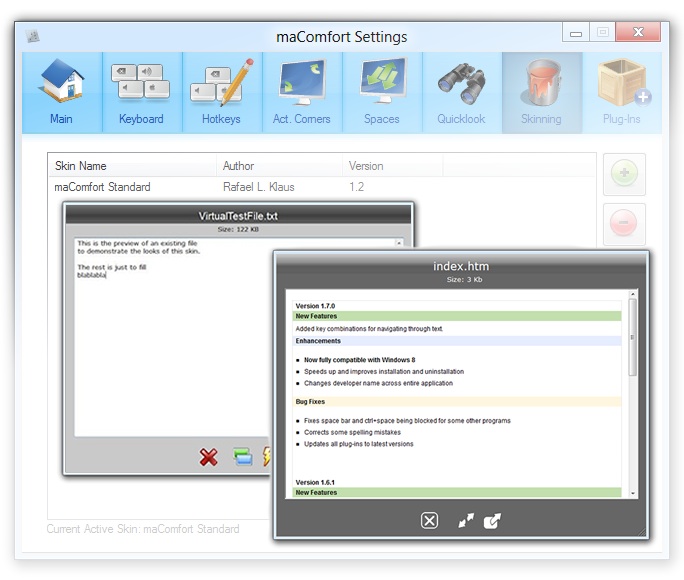The image size is (684, 580).
Task: Click the green add skin button
Action: 624,174
